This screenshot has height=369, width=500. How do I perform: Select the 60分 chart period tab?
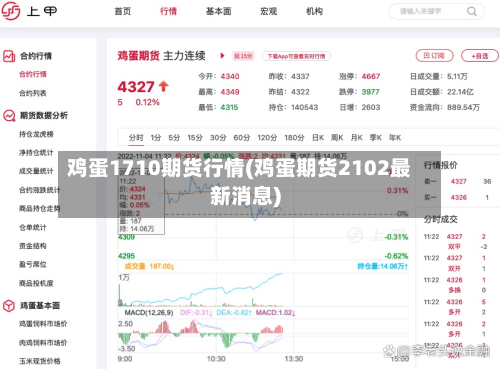(242, 138)
